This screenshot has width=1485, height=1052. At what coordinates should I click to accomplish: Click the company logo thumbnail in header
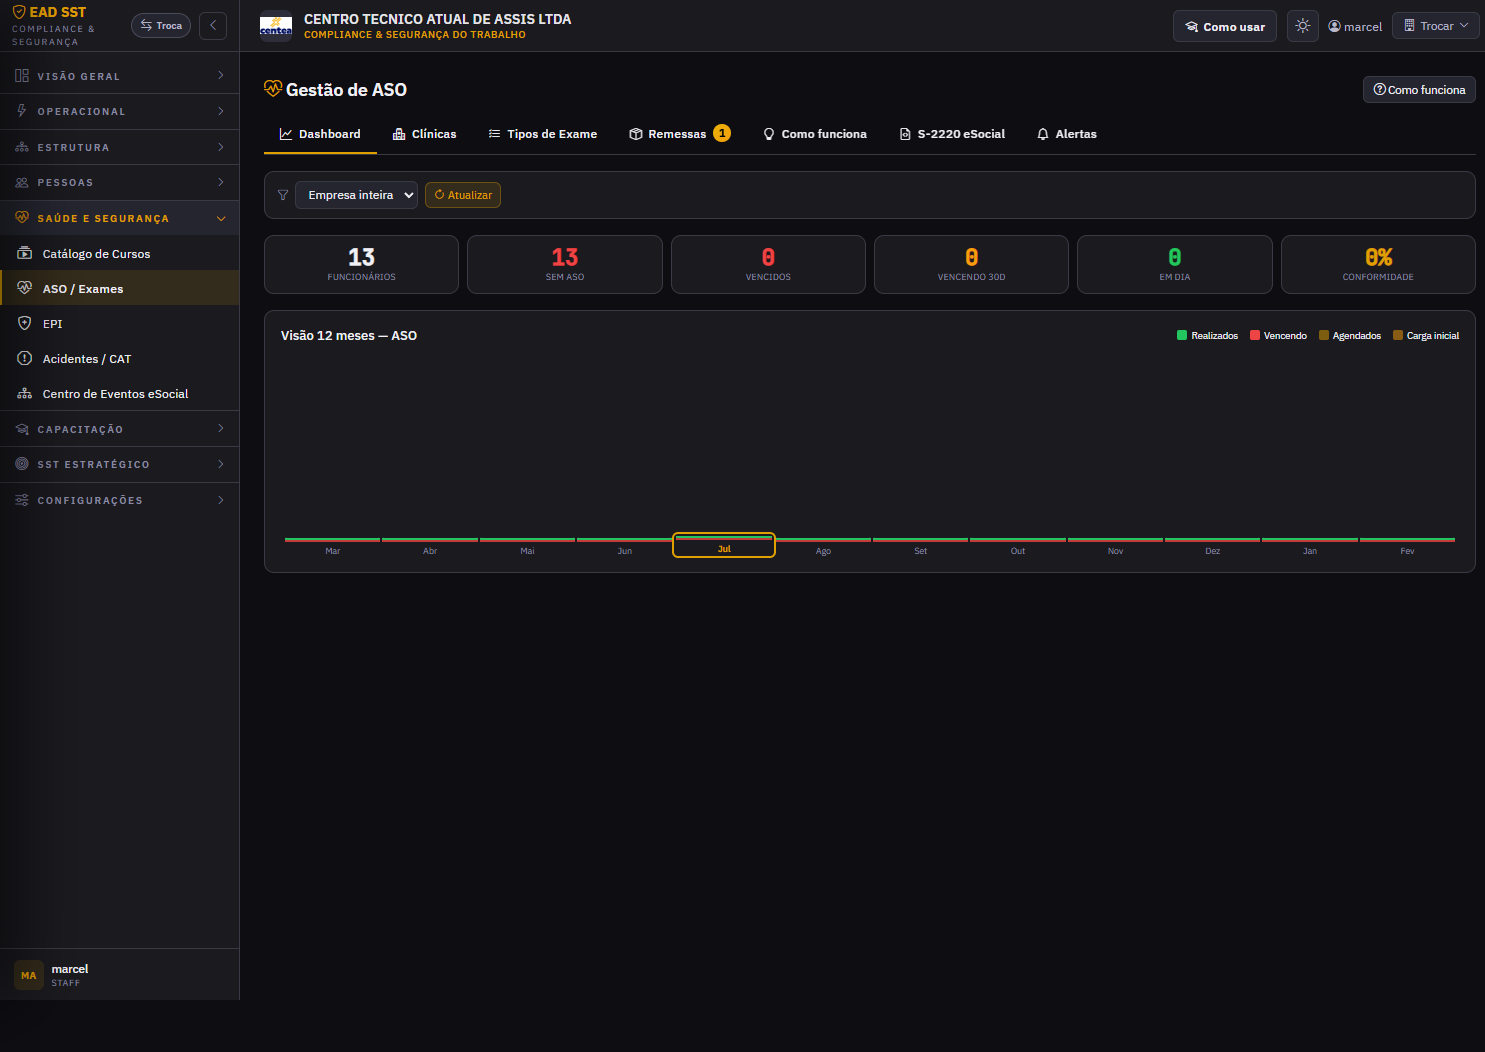click(x=276, y=26)
